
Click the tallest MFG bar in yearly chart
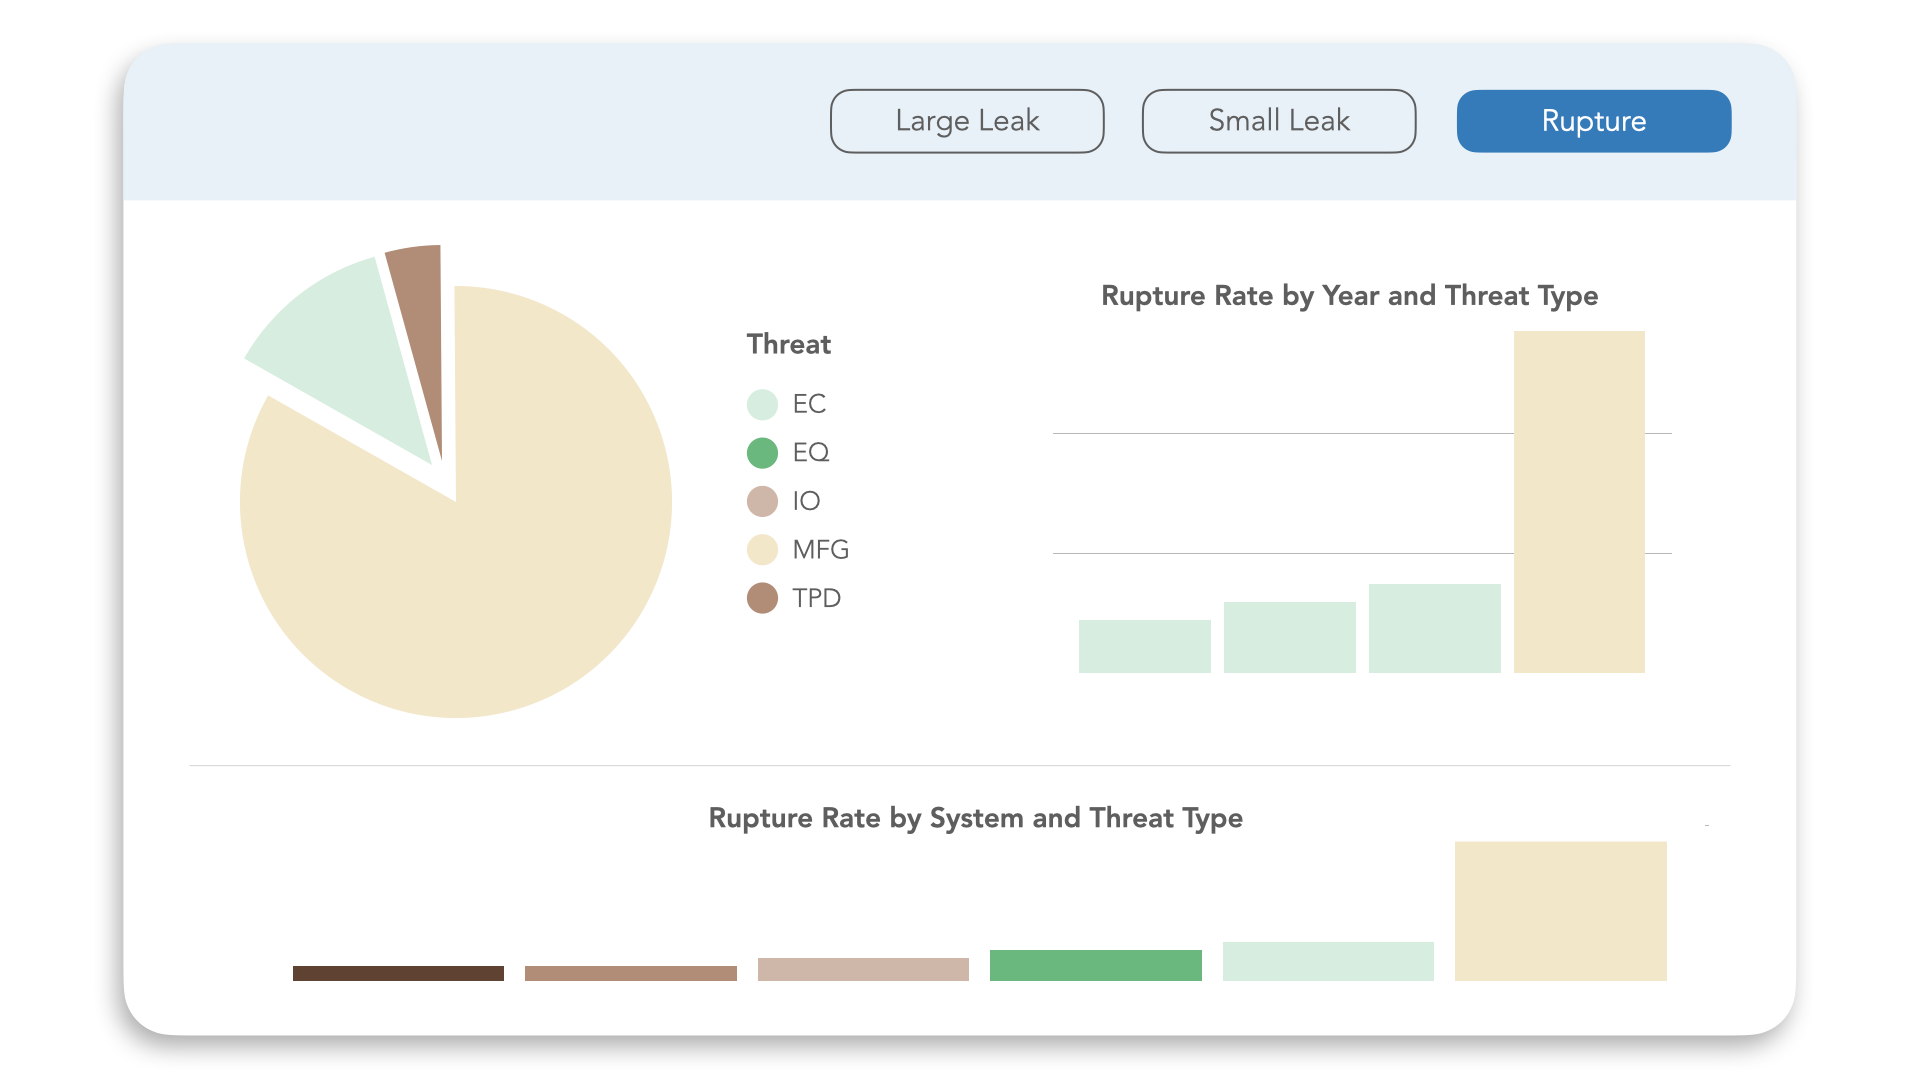click(1578, 500)
